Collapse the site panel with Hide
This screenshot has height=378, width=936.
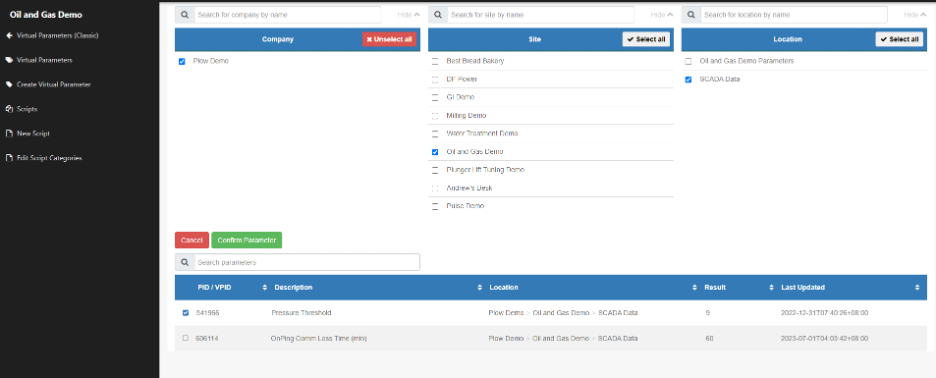(x=662, y=15)
